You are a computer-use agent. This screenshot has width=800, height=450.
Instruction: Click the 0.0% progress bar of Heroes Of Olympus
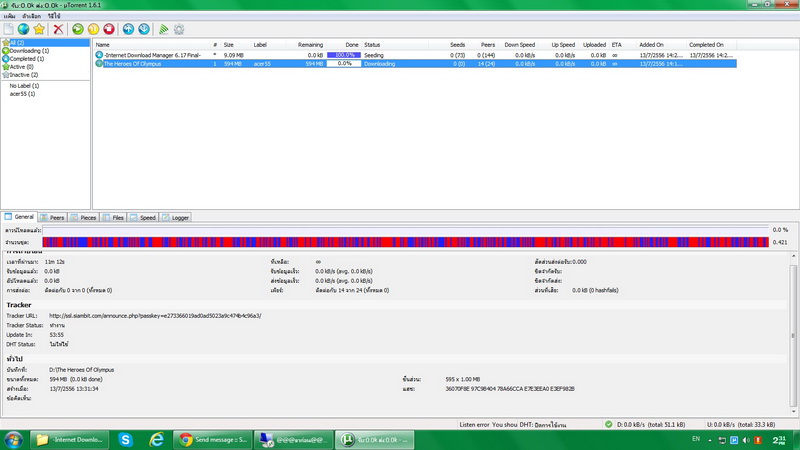click(344, 64)
